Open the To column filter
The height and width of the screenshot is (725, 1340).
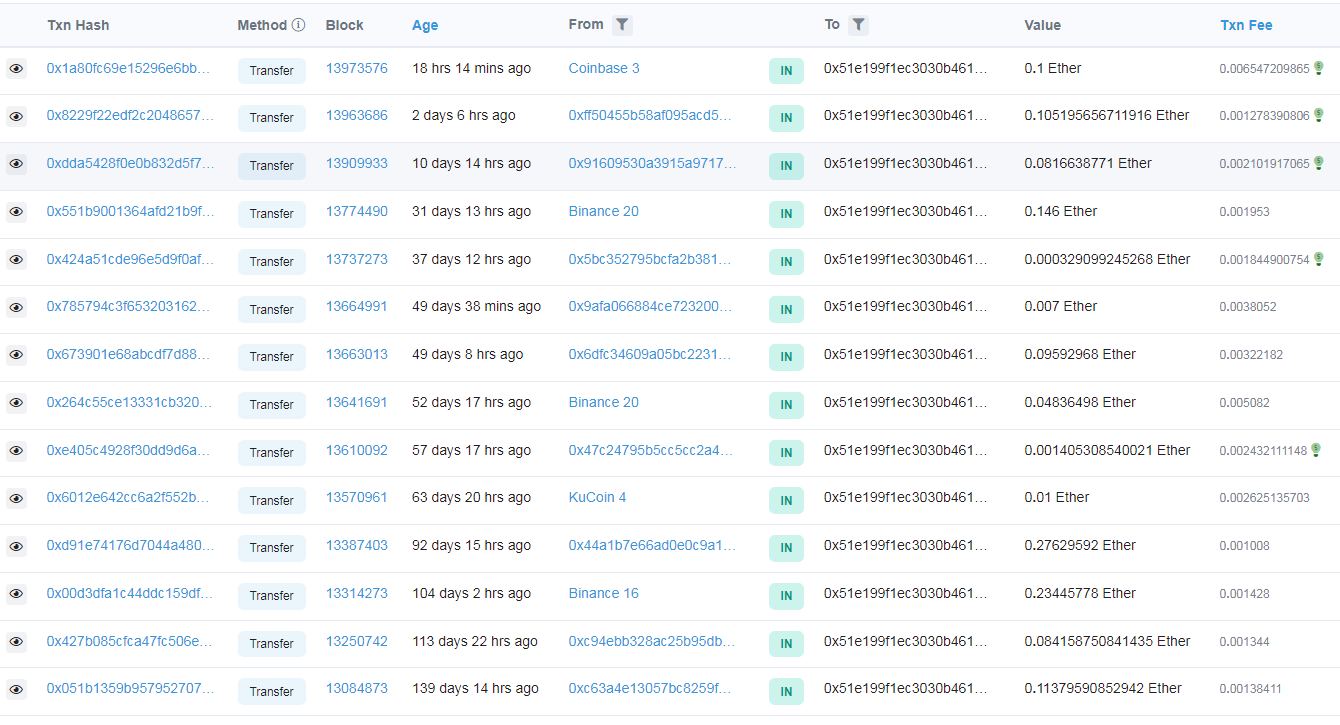click(x=858, y=25)
